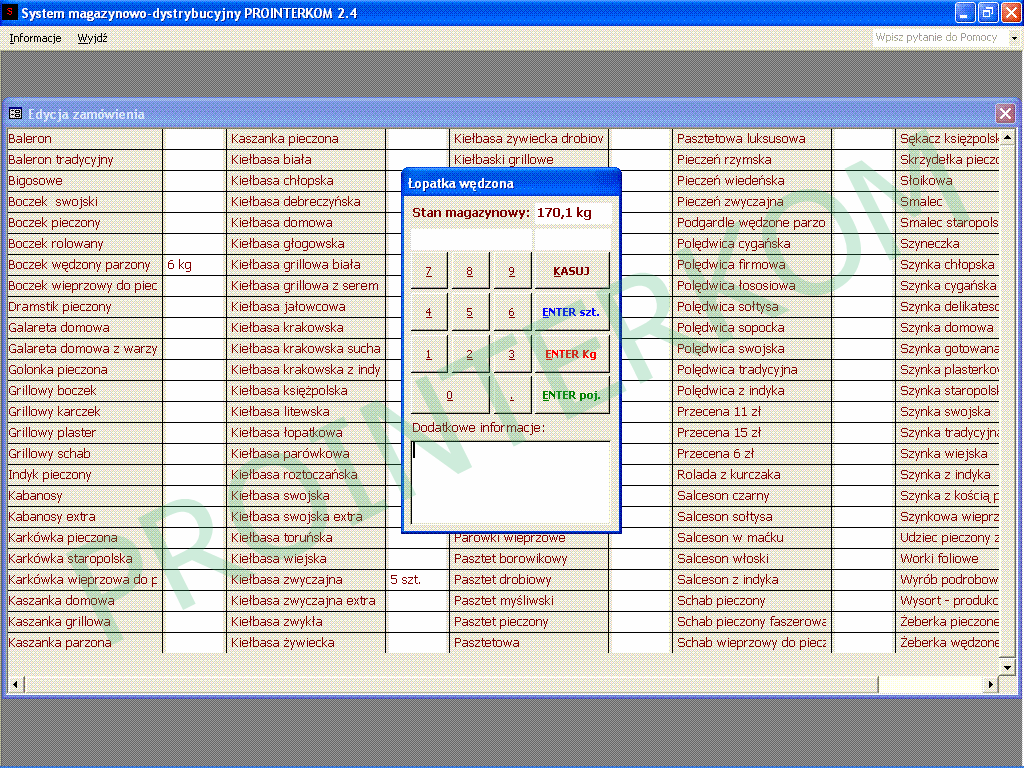Viewport: 1024px width, 768px height.
Task: Expand the help question dropdown arrow
Action: (x=1013, y=38)
